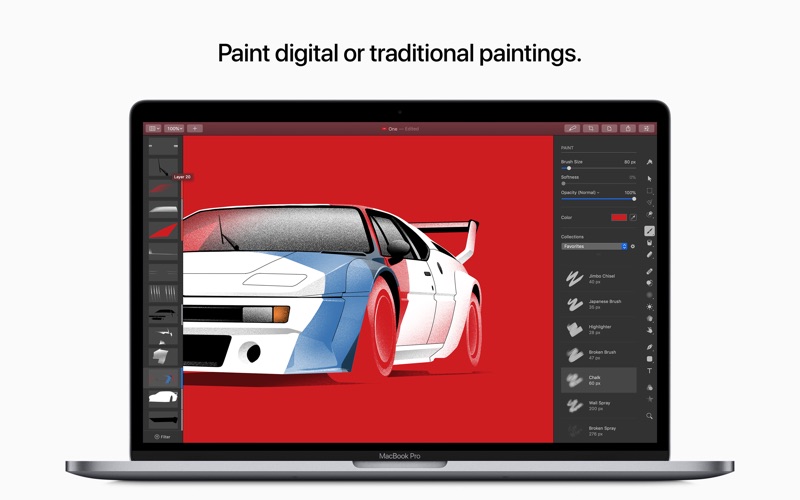
Task: Open the Favorites collections dropdown
Action: (x=594, y=246)
